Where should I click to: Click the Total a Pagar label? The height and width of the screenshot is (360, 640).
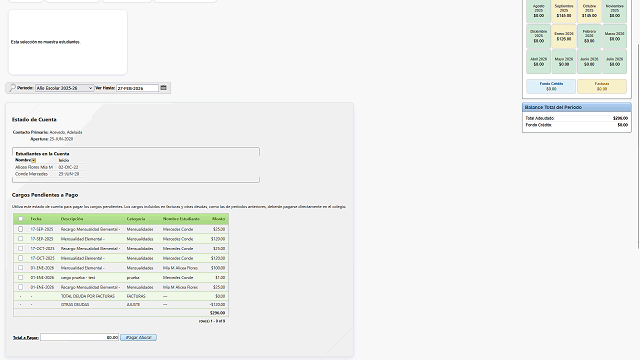point(26,338)
